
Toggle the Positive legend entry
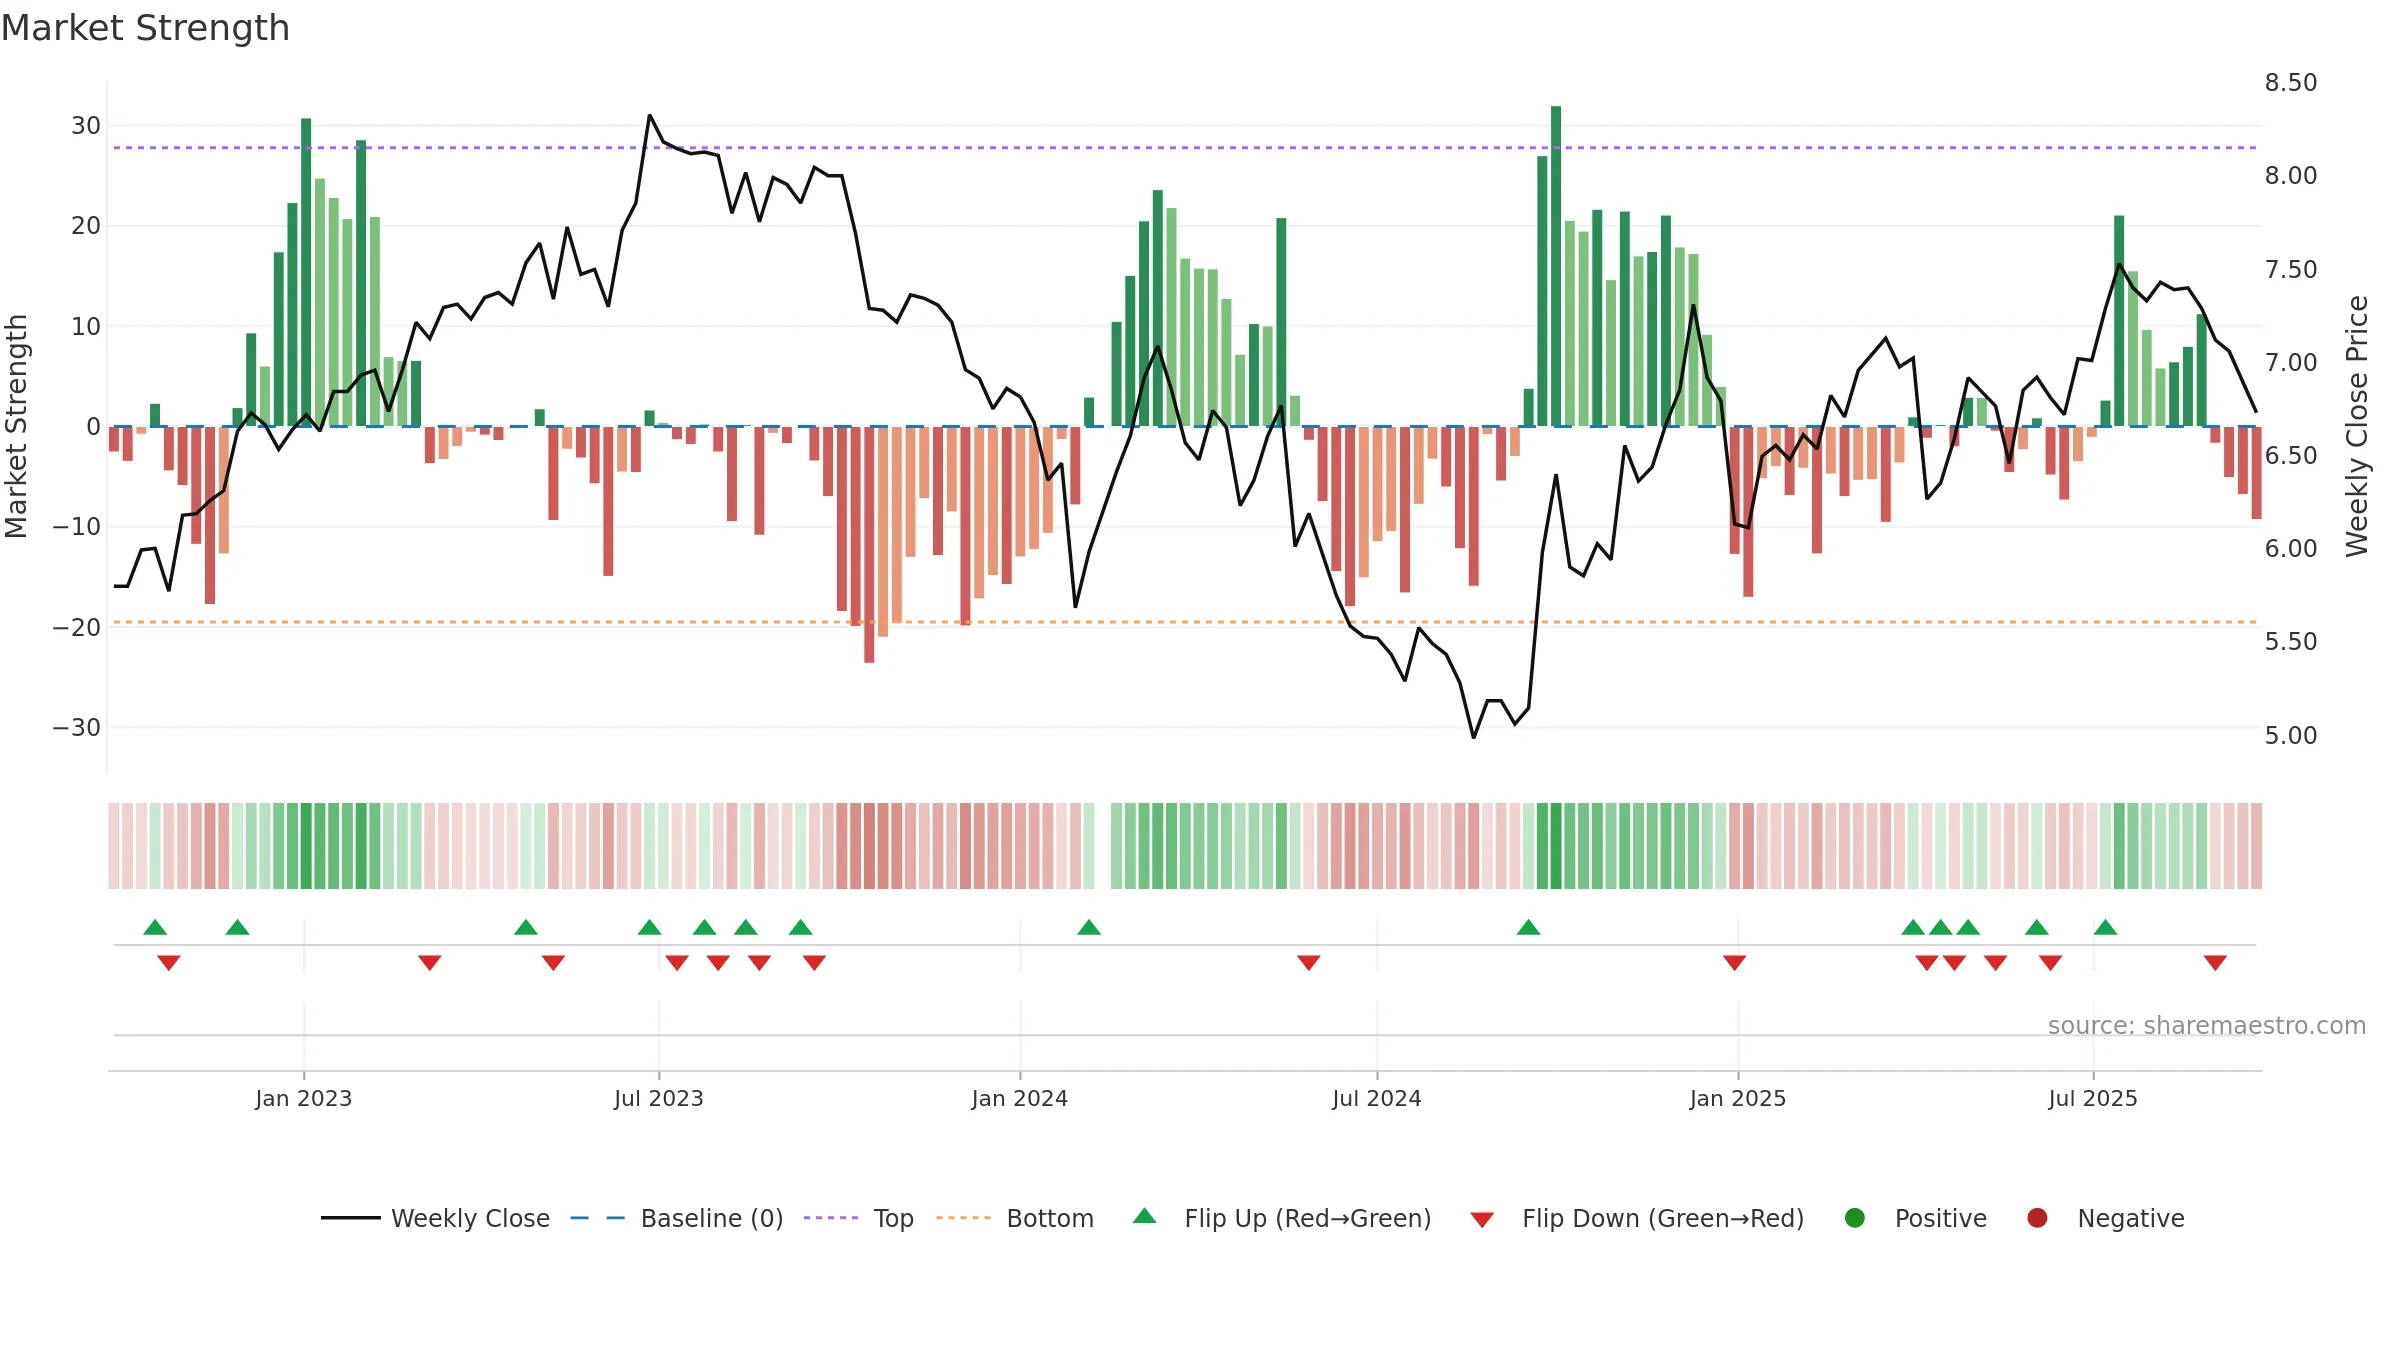tap(1915, 1218)
